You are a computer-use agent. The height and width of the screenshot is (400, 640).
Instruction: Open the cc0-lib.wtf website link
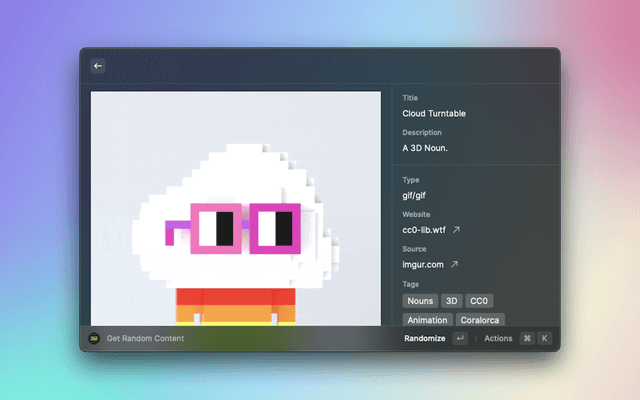424,230
